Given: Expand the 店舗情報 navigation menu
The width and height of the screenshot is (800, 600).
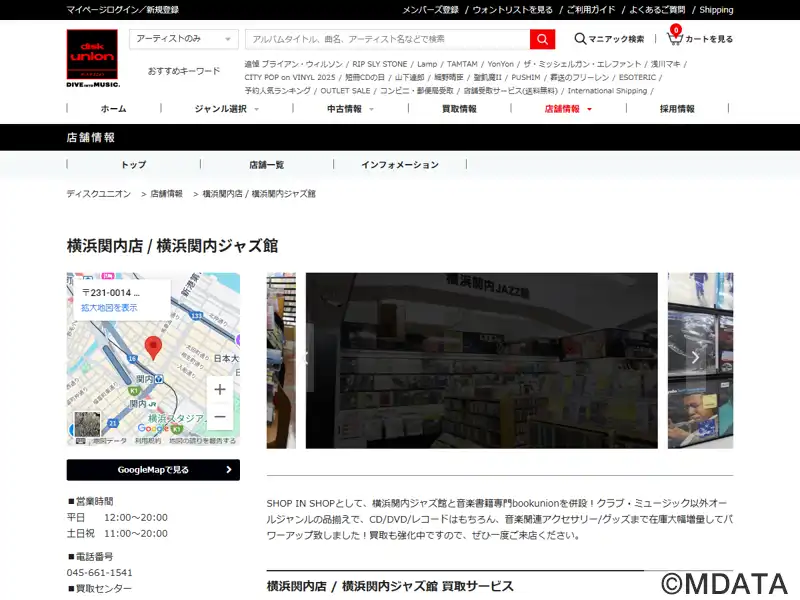Looking at the screenshot, I should (568, 109).
